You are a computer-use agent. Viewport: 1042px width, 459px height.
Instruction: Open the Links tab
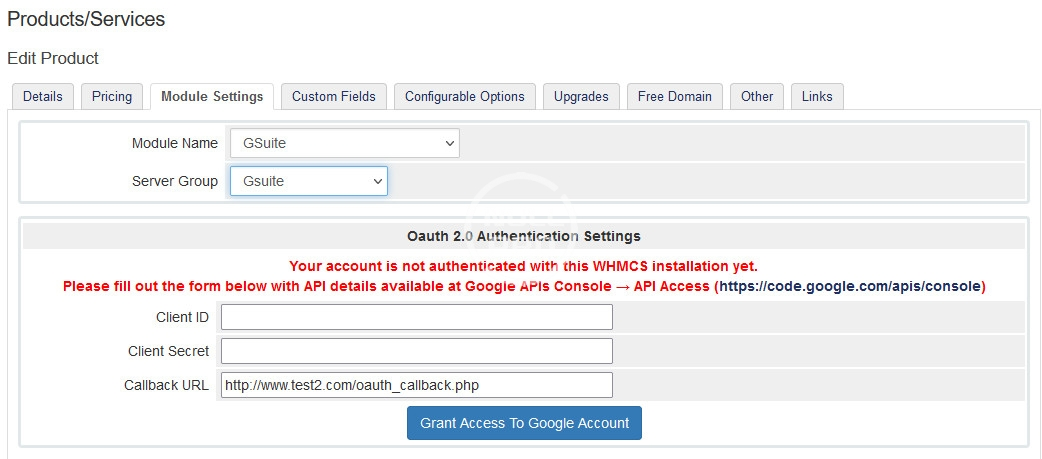pyautogui.click(x=817, y=96)
